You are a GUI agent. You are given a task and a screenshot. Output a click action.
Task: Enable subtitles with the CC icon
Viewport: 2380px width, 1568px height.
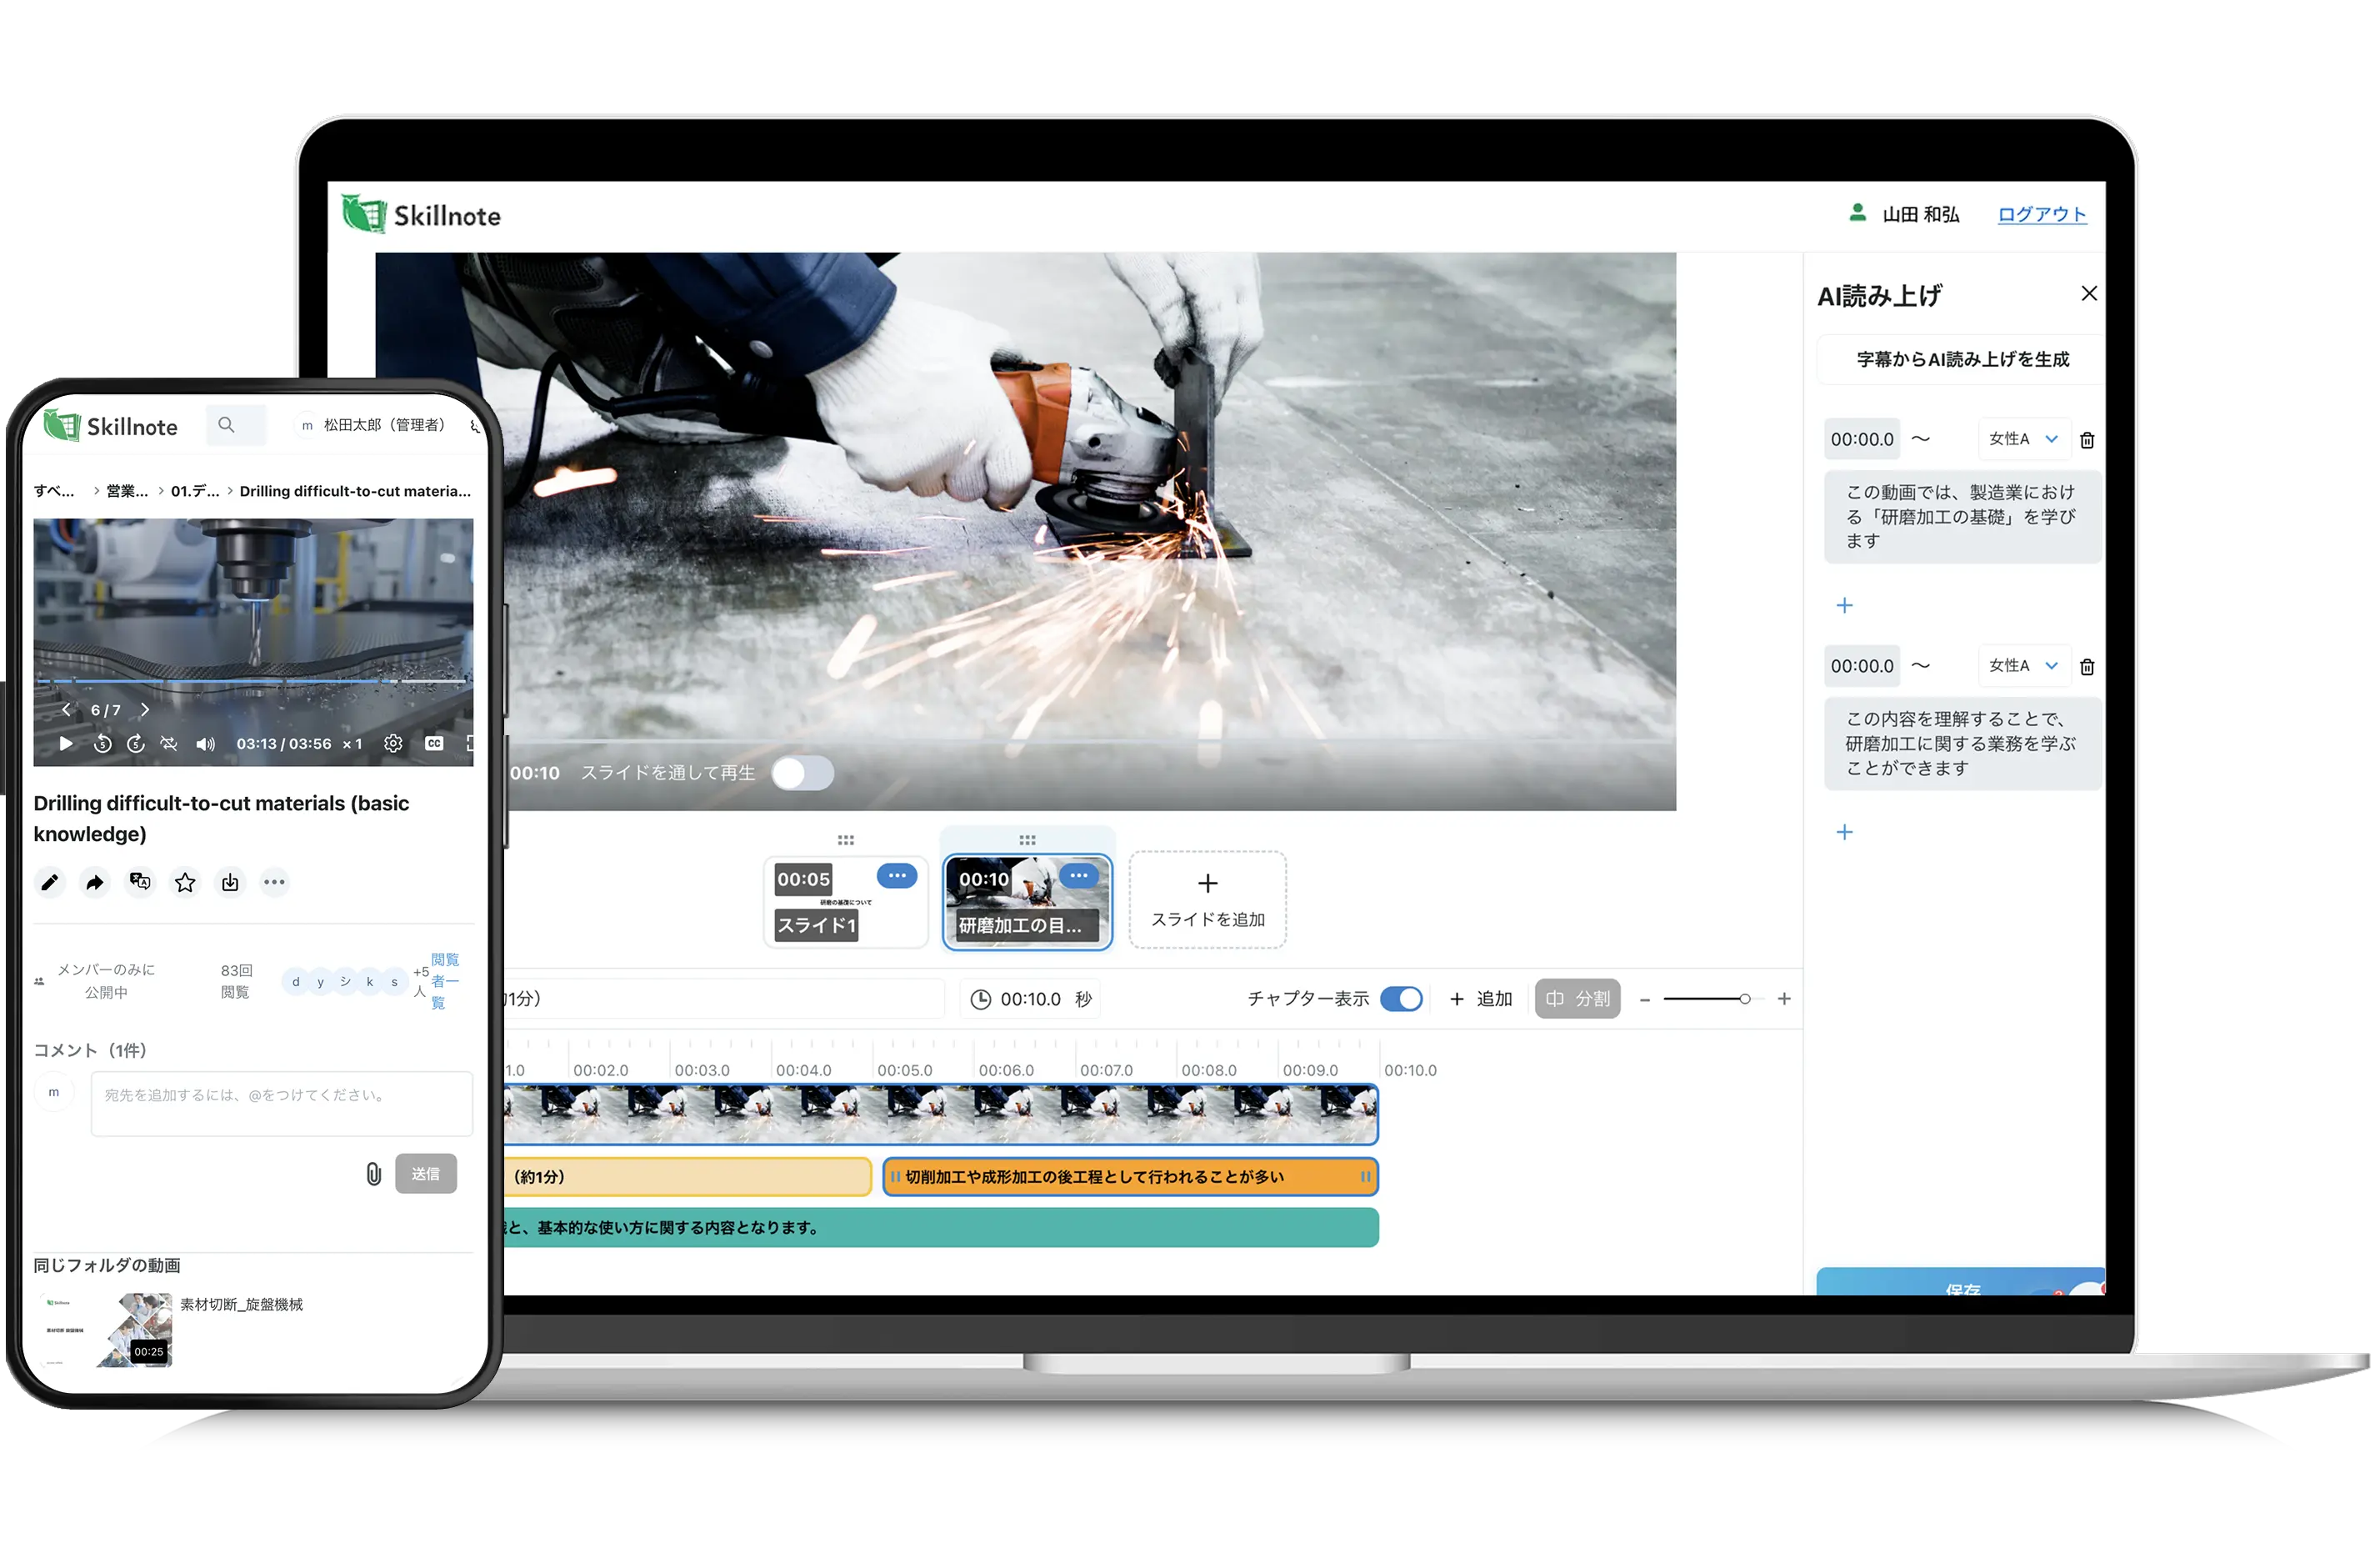click(x=434, y=743)
